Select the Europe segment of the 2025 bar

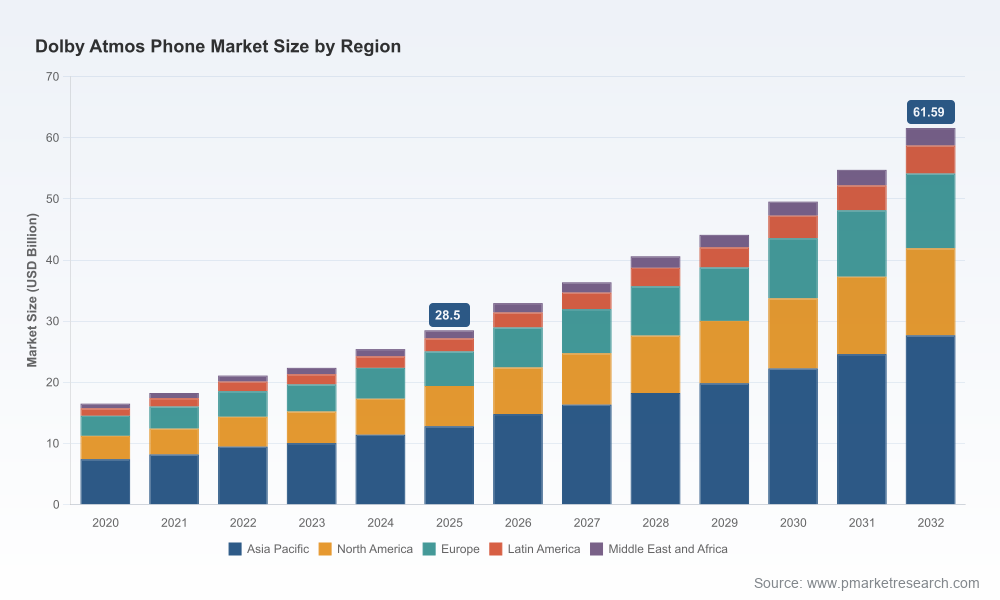click(450, 369)
